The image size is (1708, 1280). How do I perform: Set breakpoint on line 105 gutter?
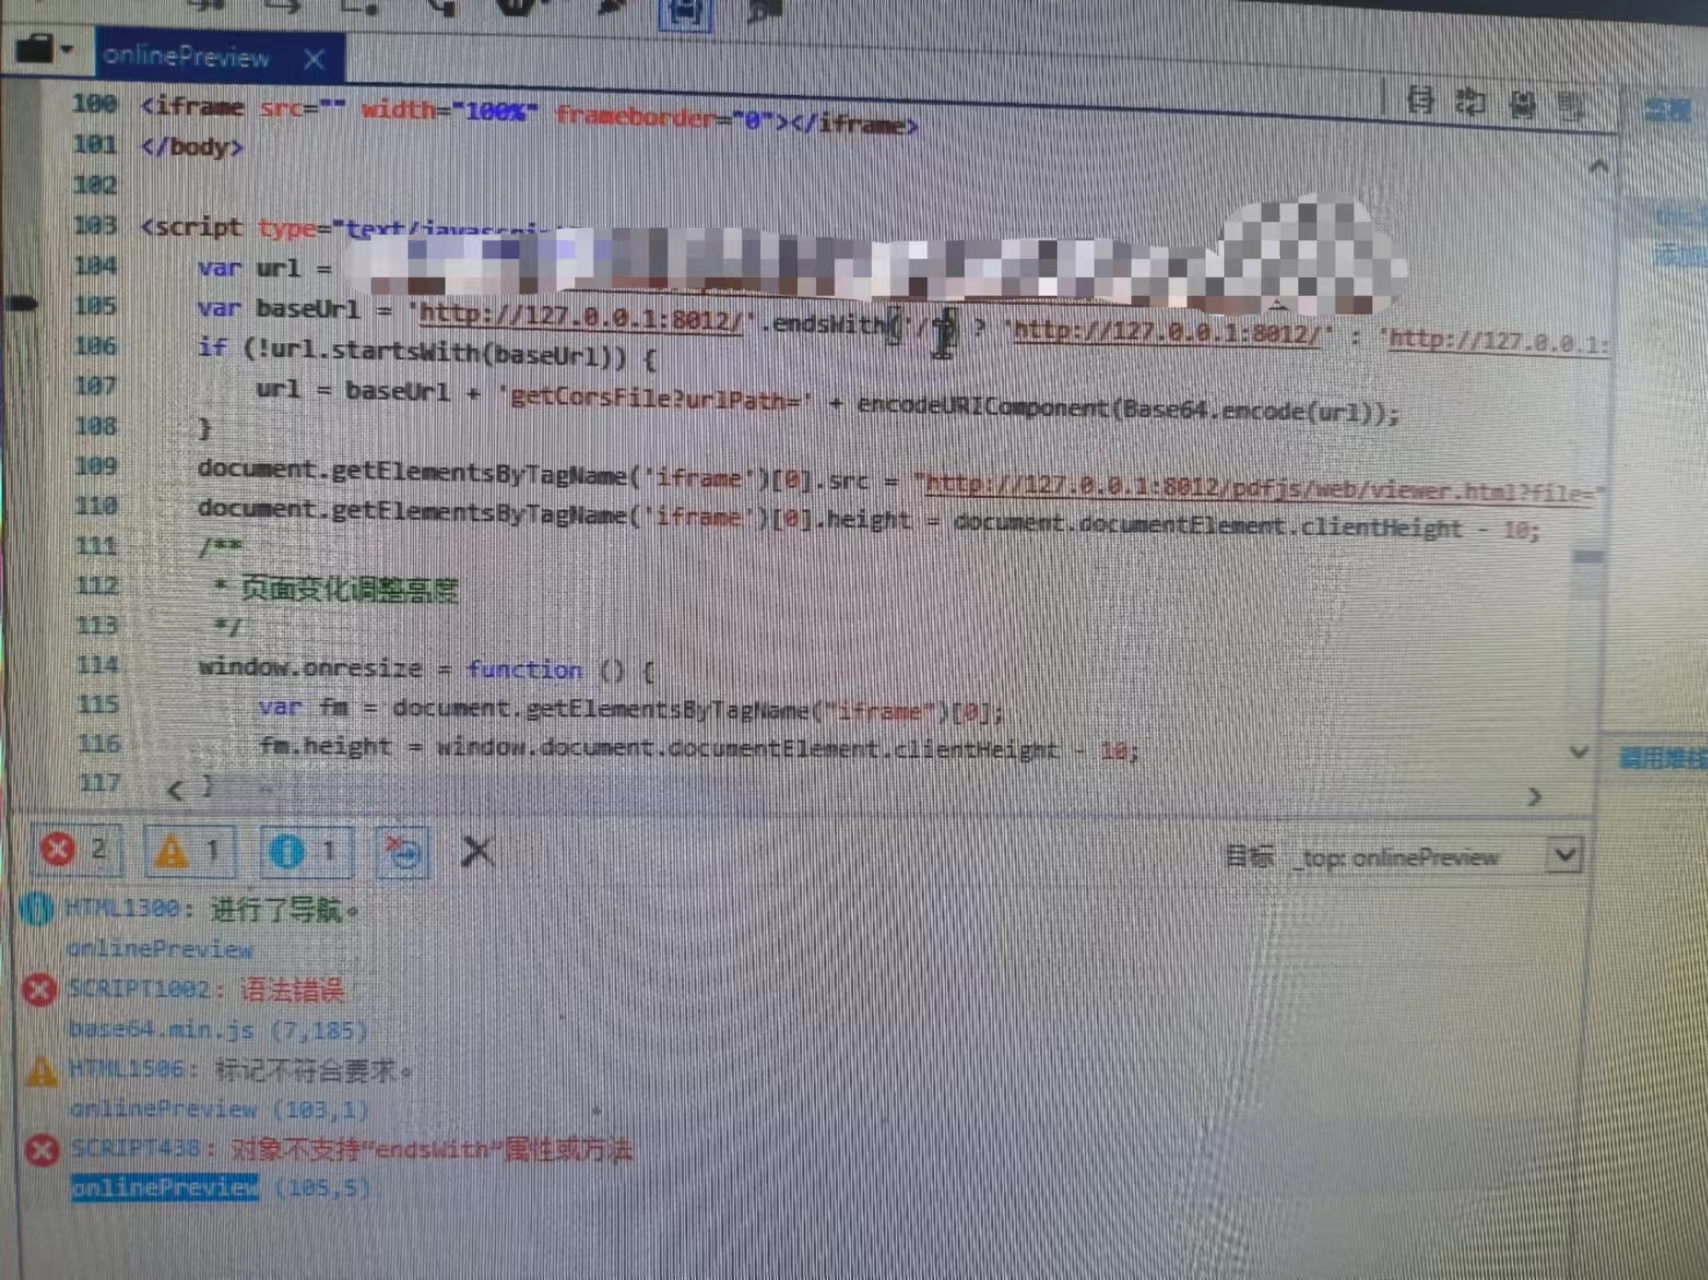click(22, 304)
